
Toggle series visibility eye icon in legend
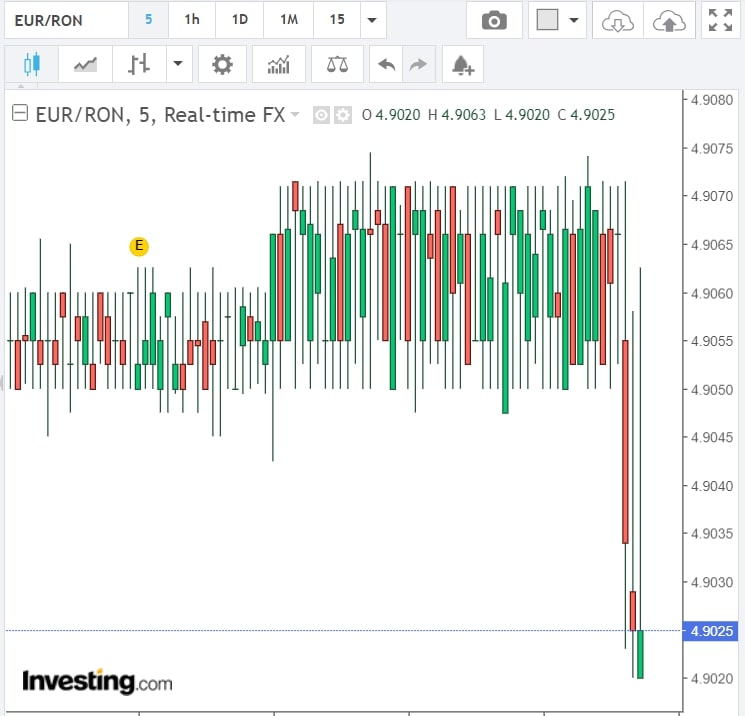point(321,115)
